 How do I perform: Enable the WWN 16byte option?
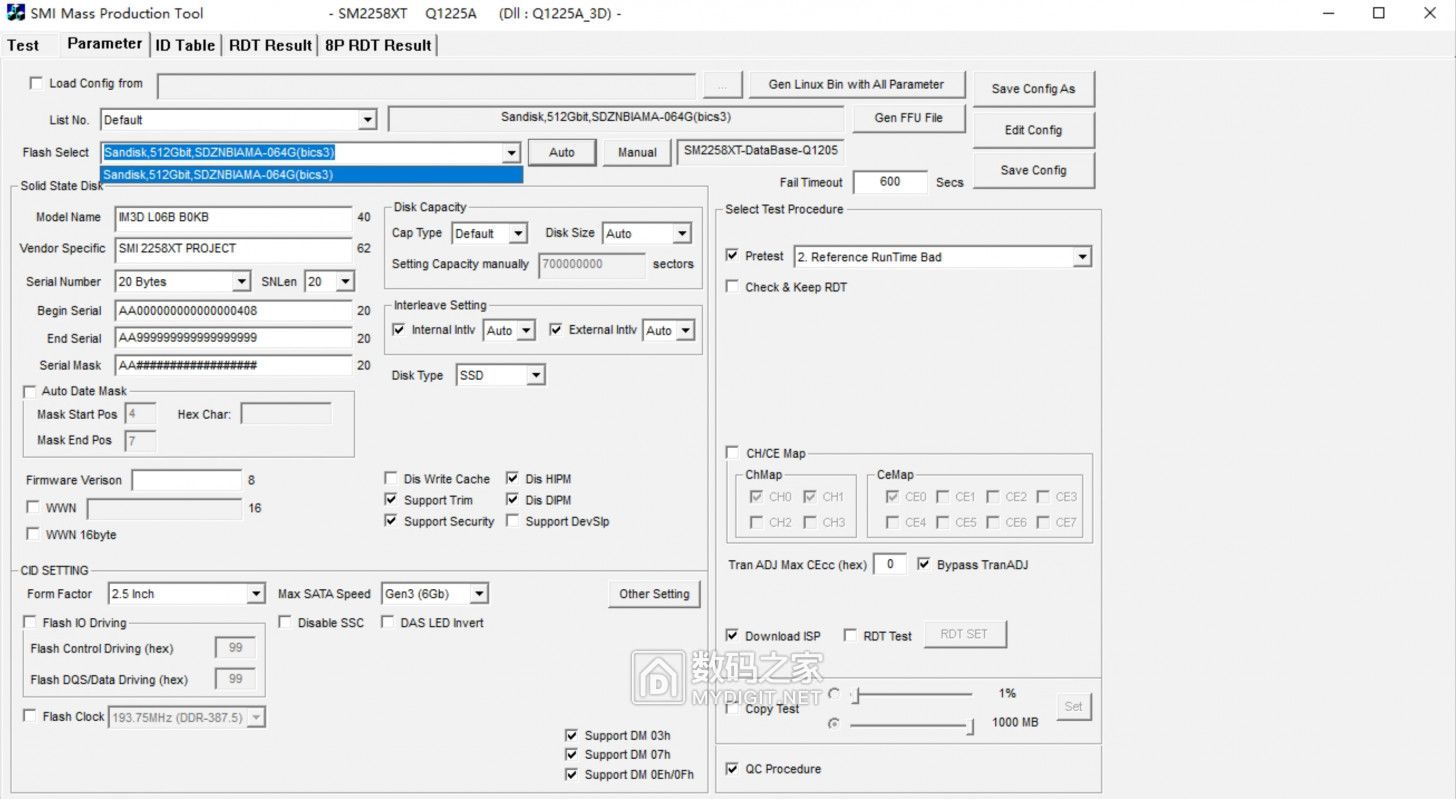click(x=34, y=534)
